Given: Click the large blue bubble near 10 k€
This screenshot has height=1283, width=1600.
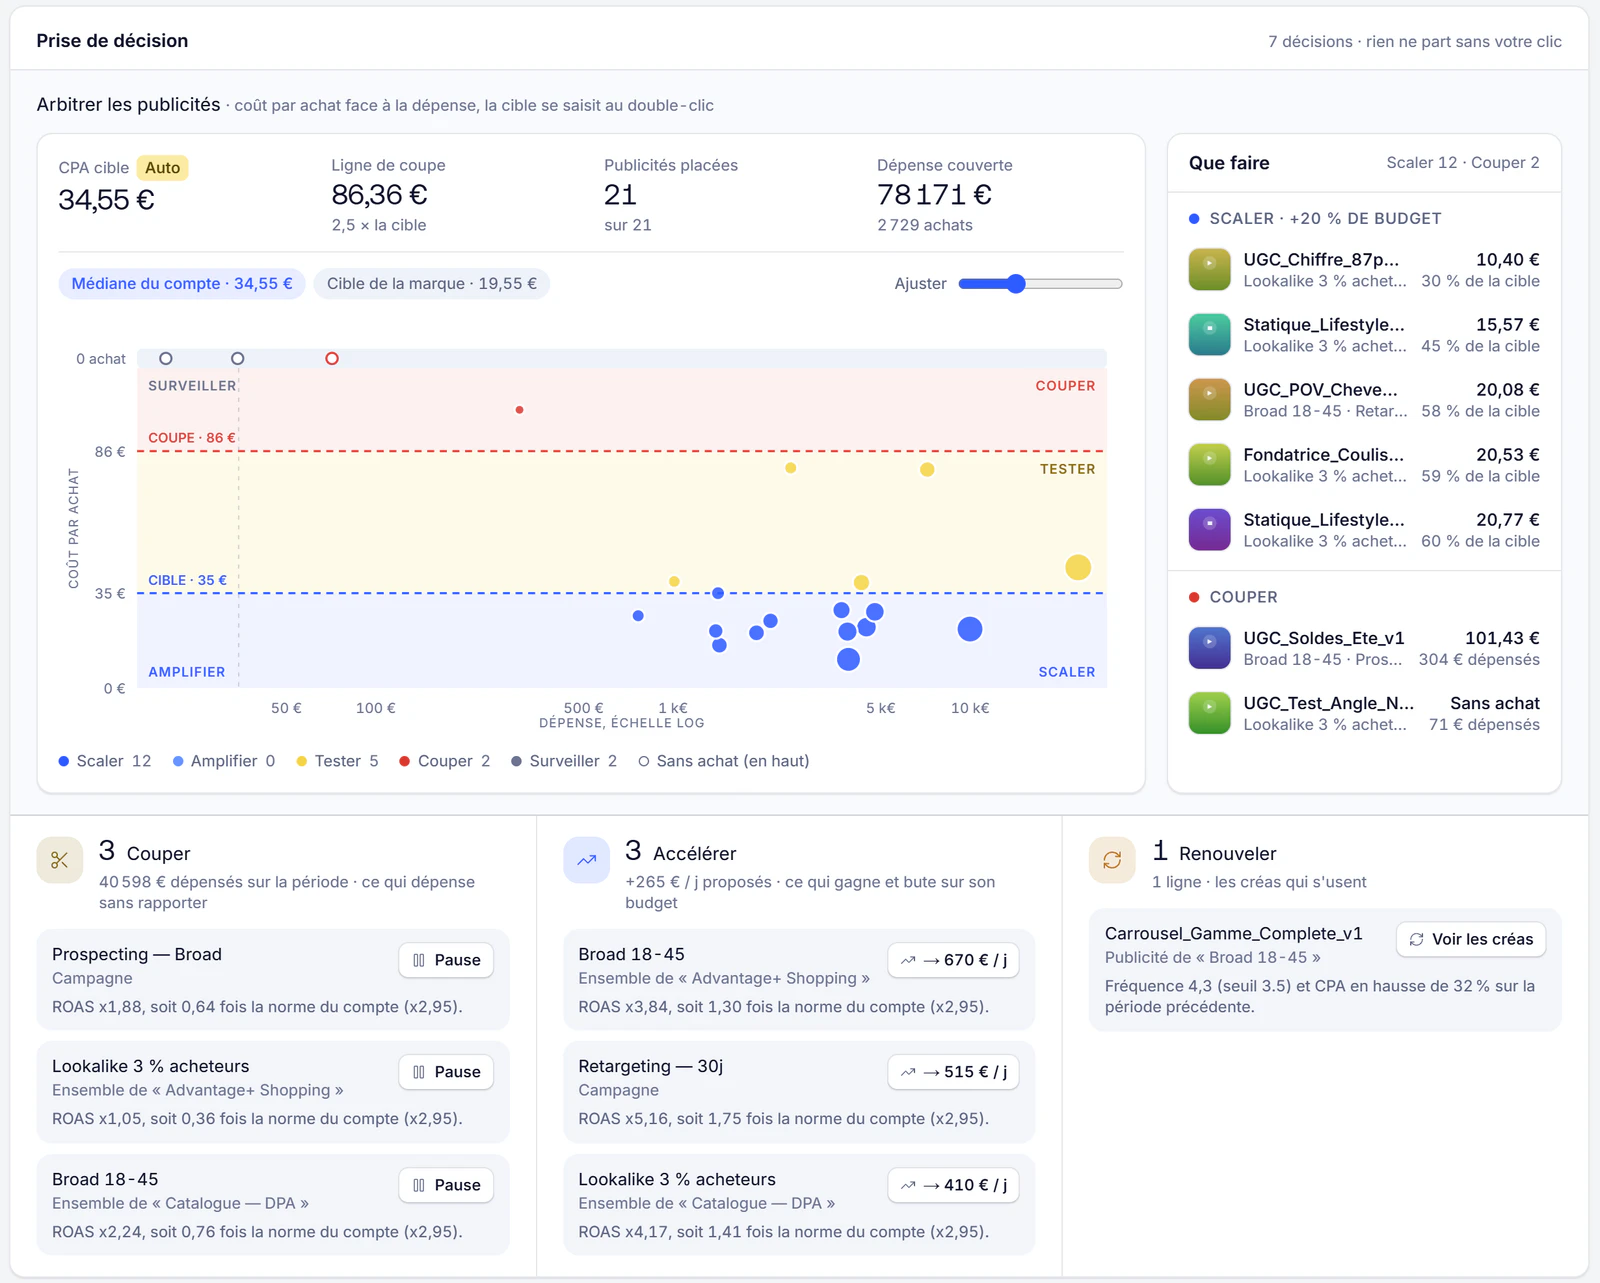Looking at the screenshot, I should pyautogui.click(x=970, y=629).
